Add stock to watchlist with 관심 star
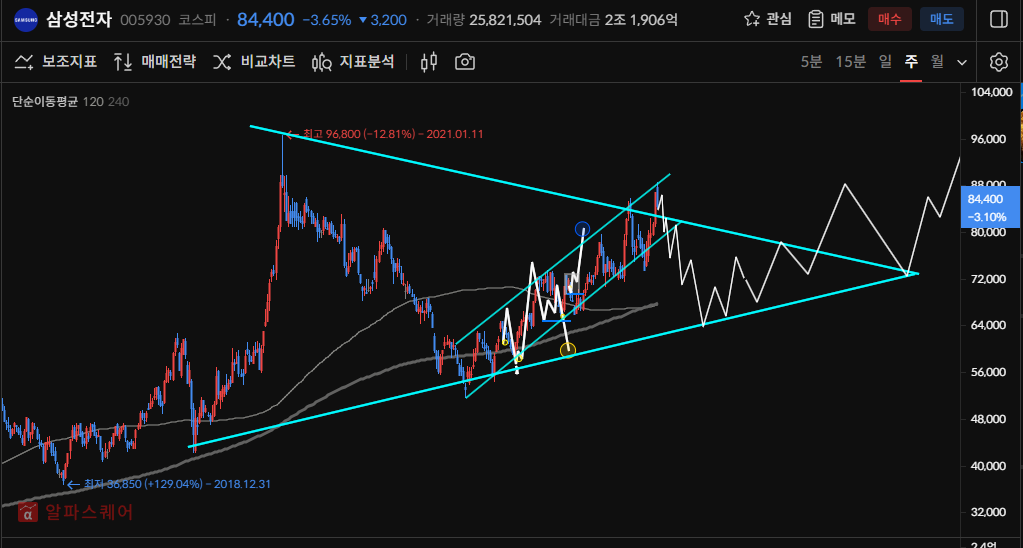Screen dimensions: 1023x548 pos(768,19)
